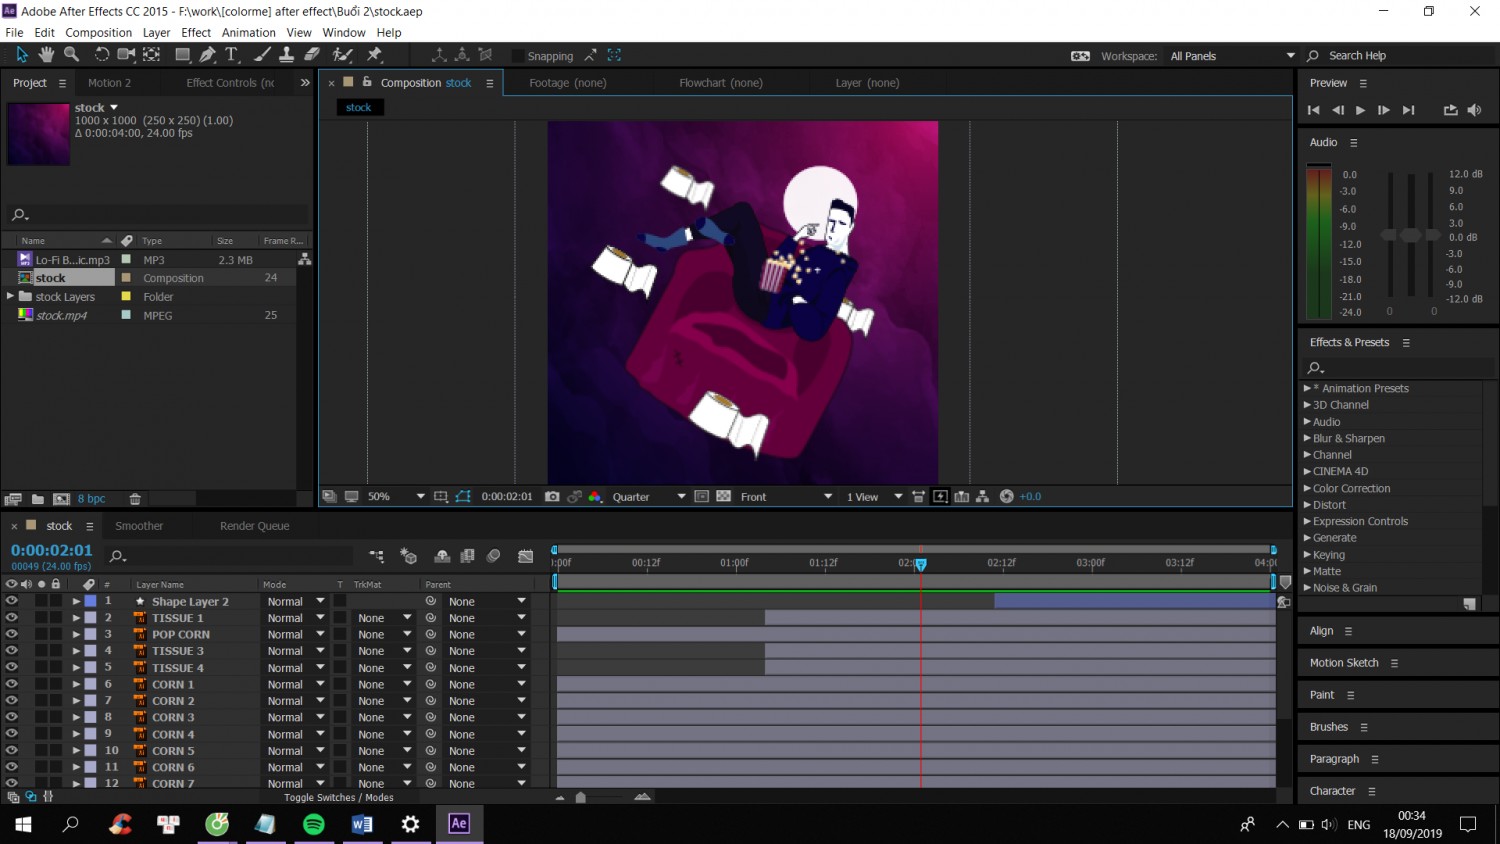Viewport: 1500px width, 844px height.
Task: Select the Brush tool
Action: pyautogui.click(x=262, y=54)
